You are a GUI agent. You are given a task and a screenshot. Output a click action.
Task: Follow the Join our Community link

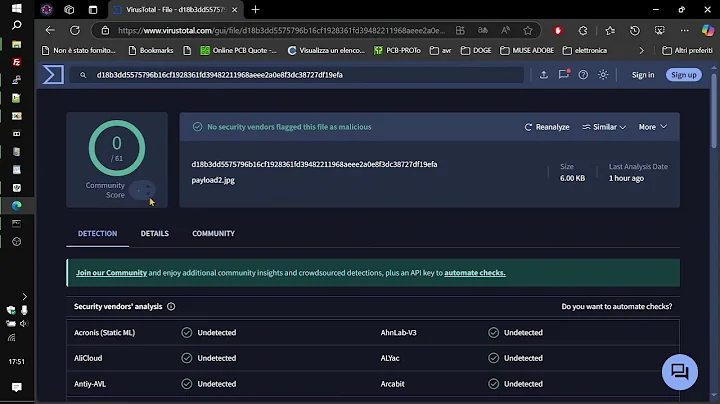(x=111, y=273)
